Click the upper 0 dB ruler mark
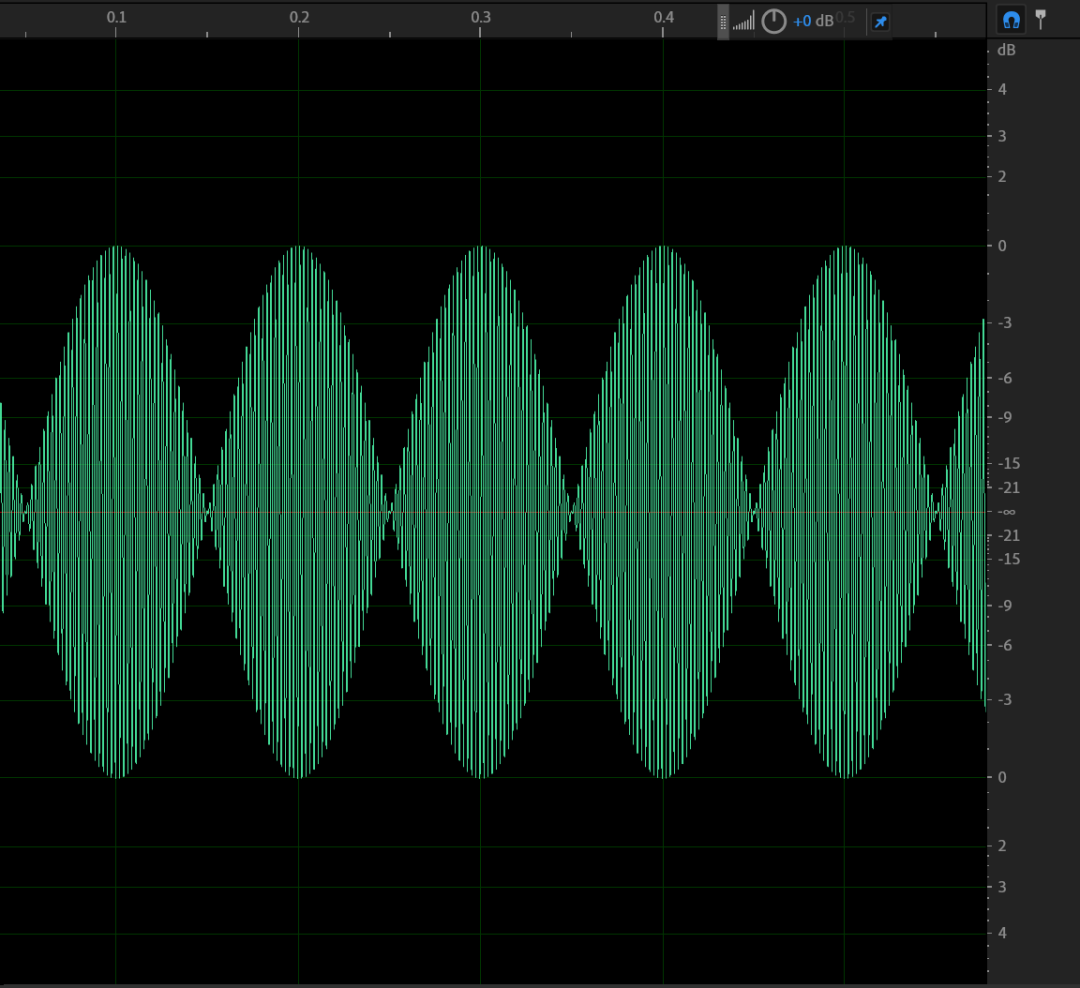Viewport: 1080px width, 988px height. click(x=1003, y=246)
